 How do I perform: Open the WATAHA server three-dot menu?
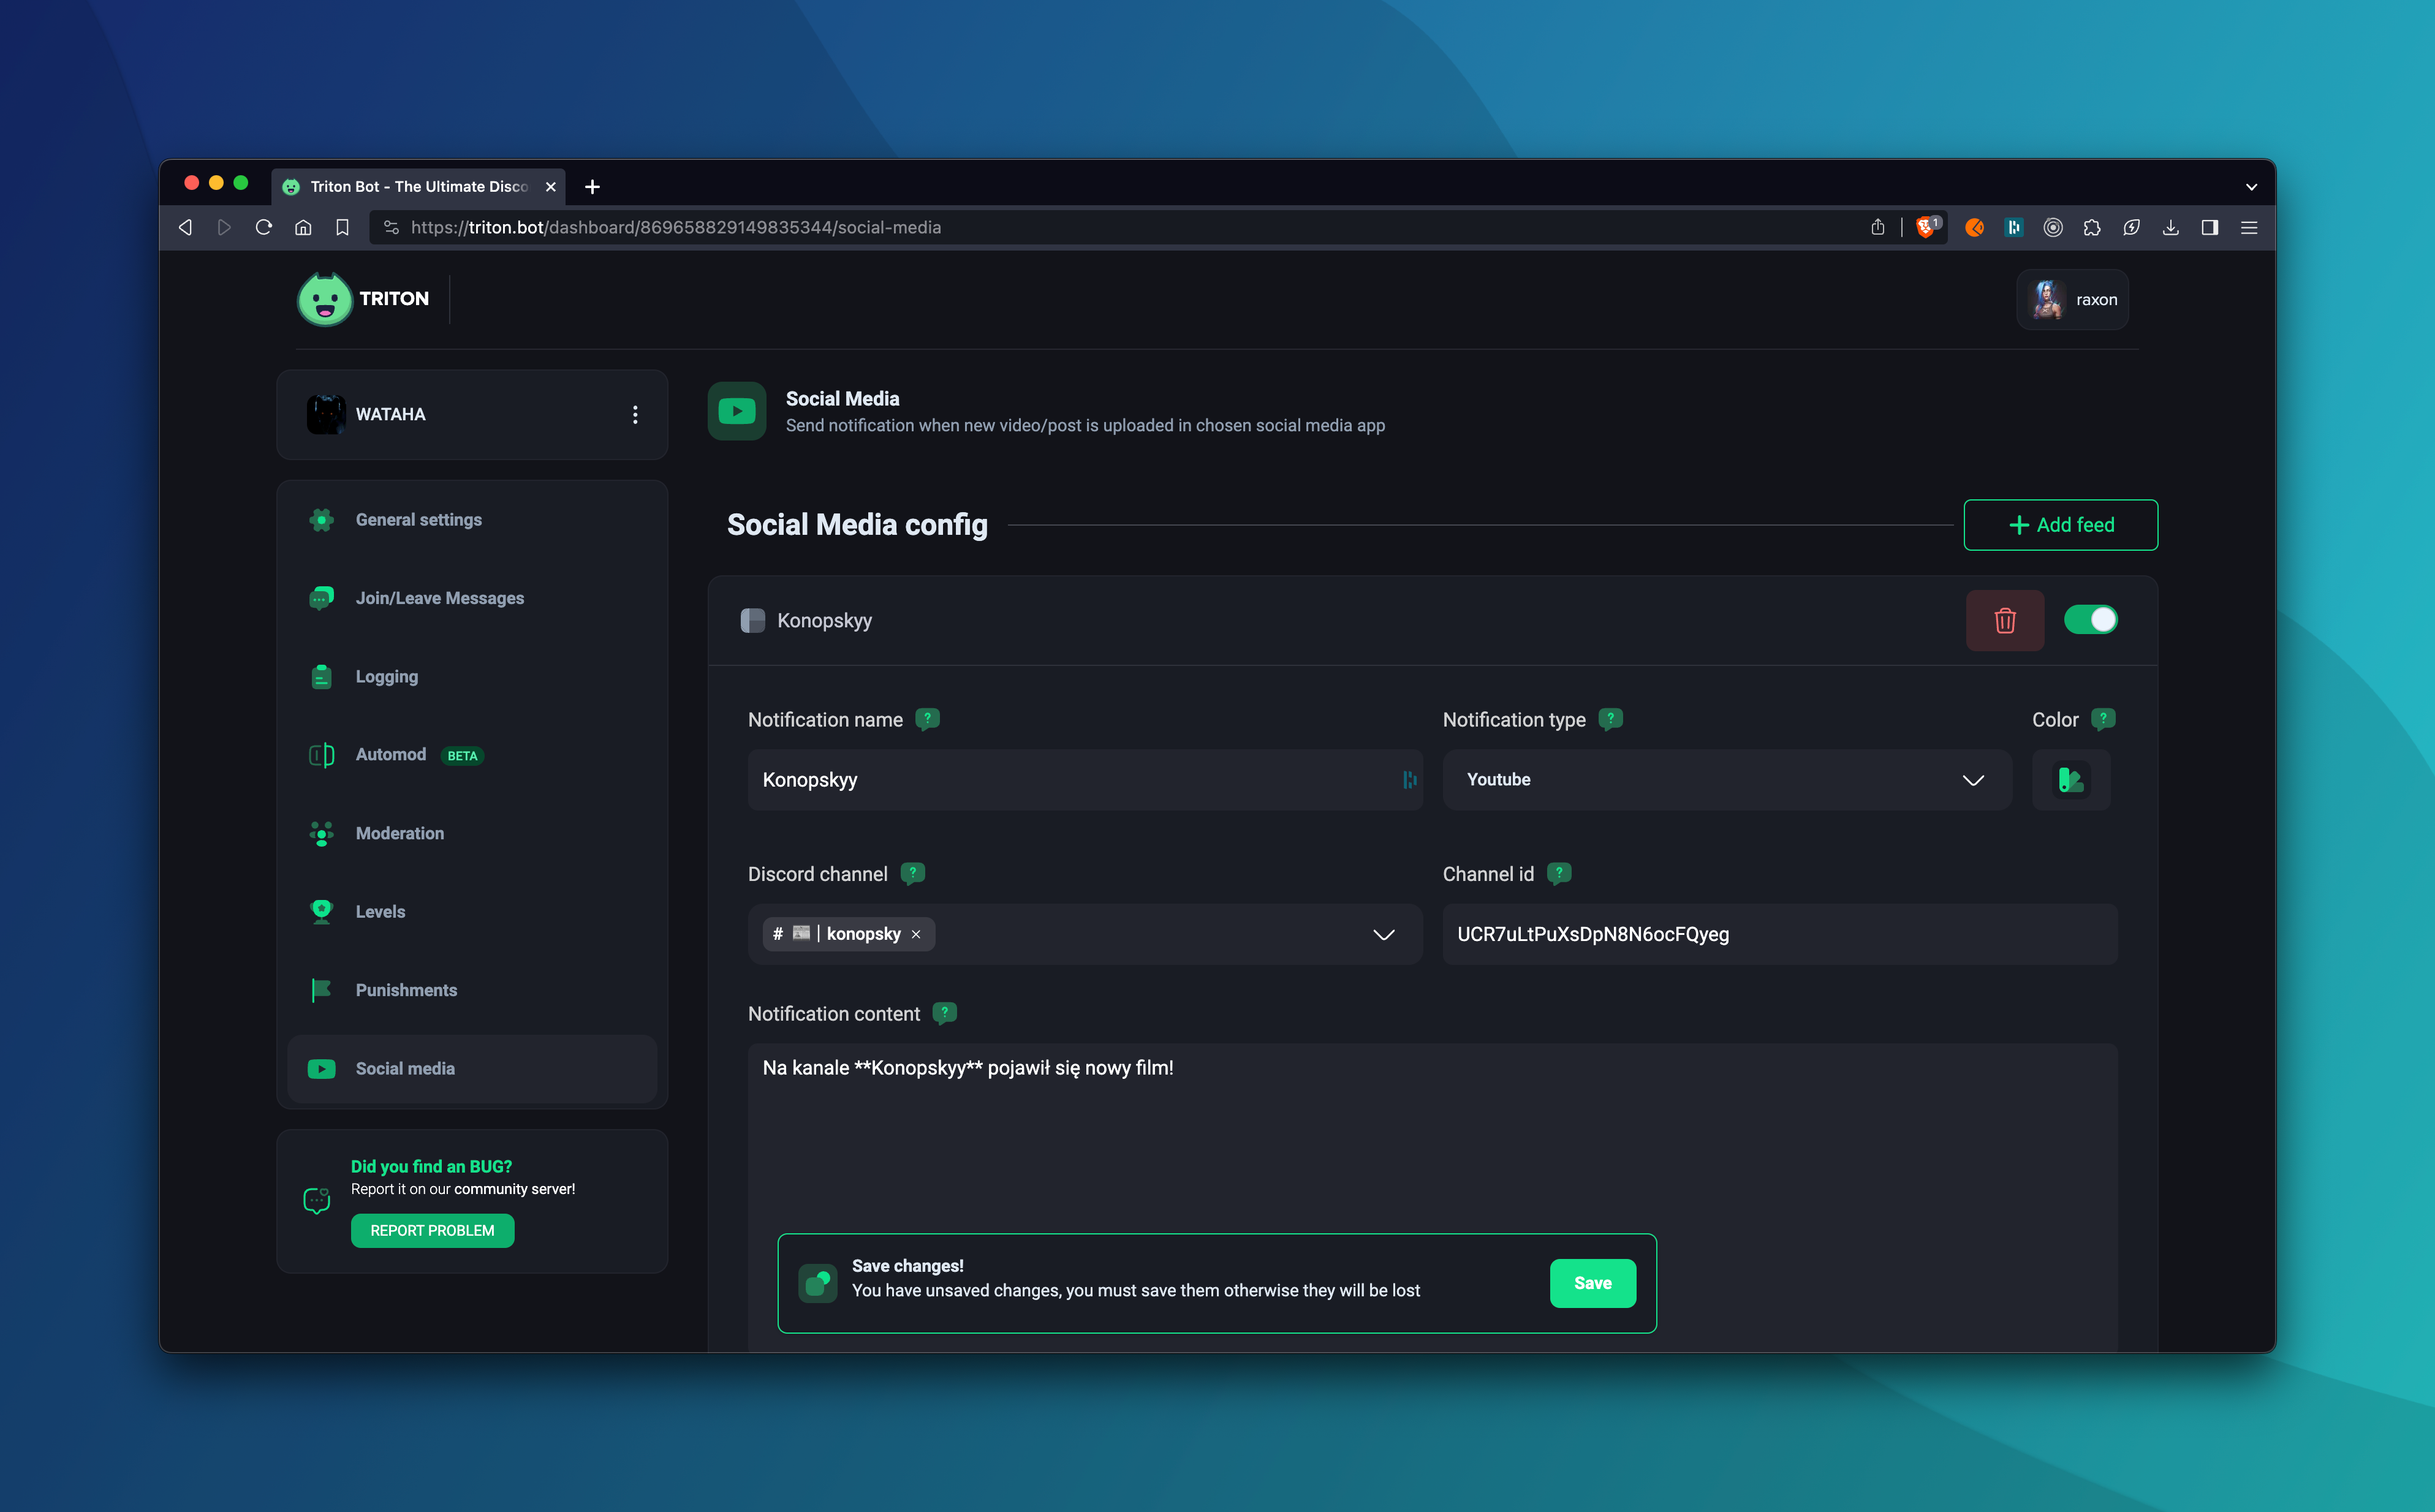pos(635,414)
